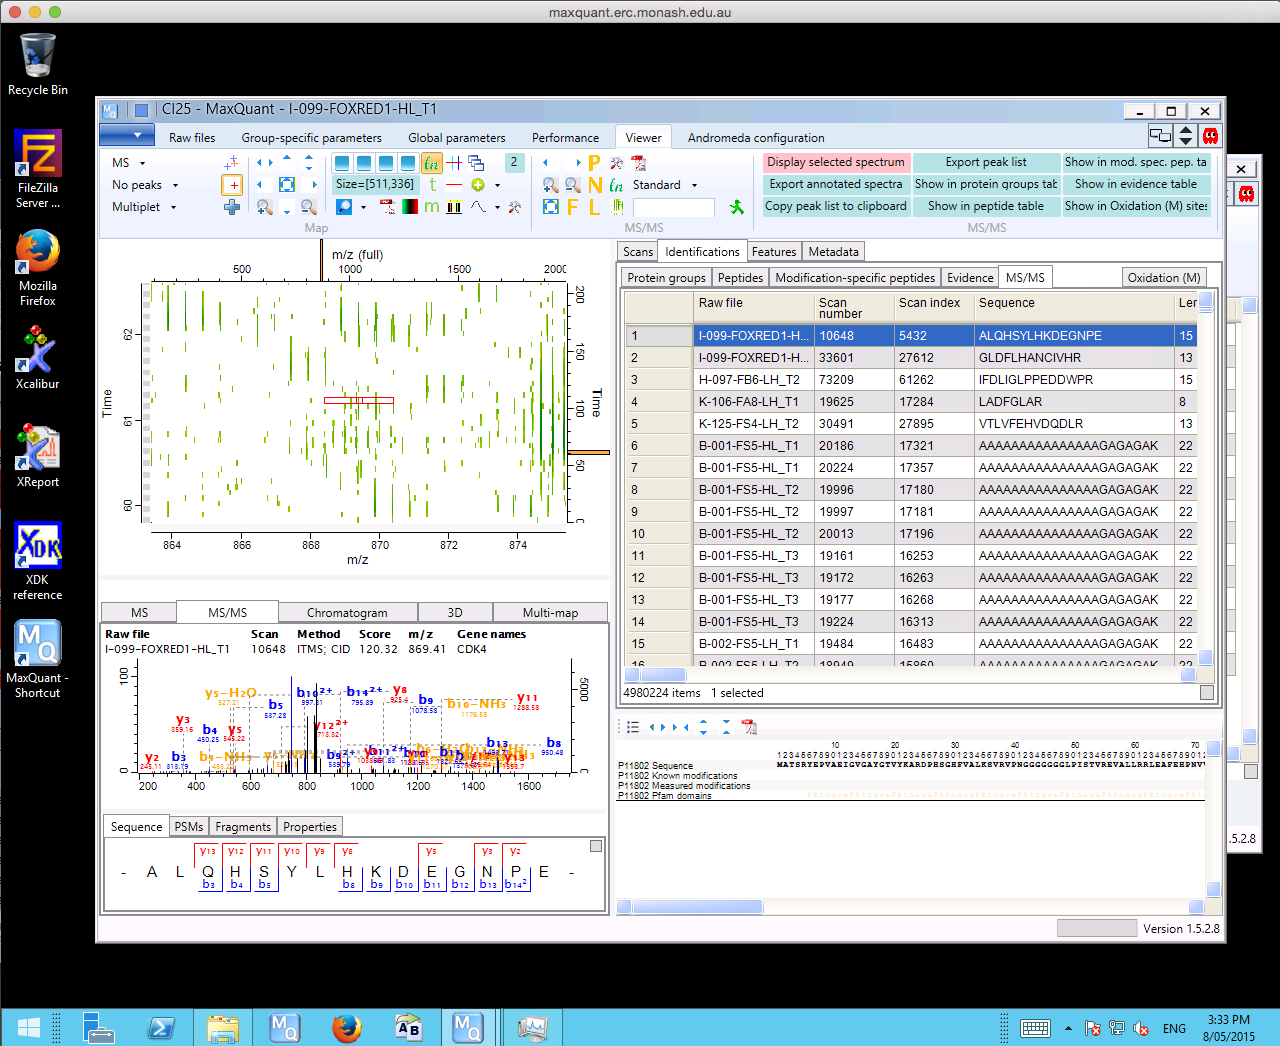The height and width of the screenshot is (1046, 1280).
Task: Click the MS/MS zoom-in magnifier icon
Action: pos(550,185)
